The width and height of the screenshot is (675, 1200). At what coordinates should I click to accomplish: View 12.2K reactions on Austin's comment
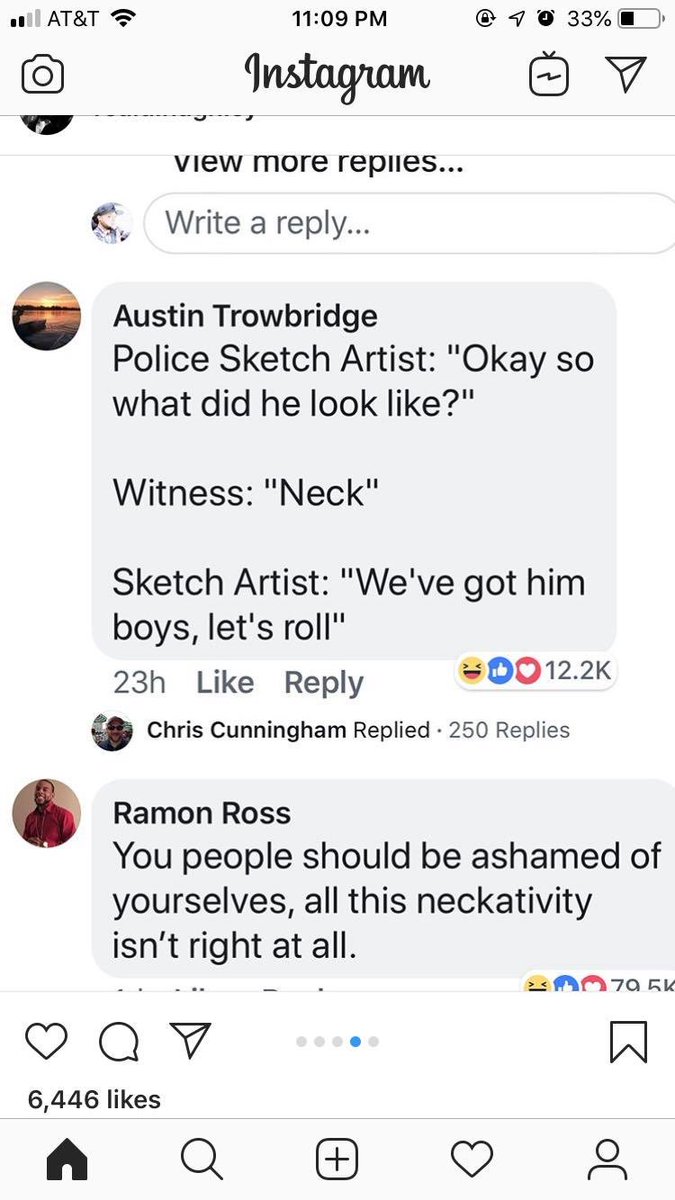pos(536,670)
